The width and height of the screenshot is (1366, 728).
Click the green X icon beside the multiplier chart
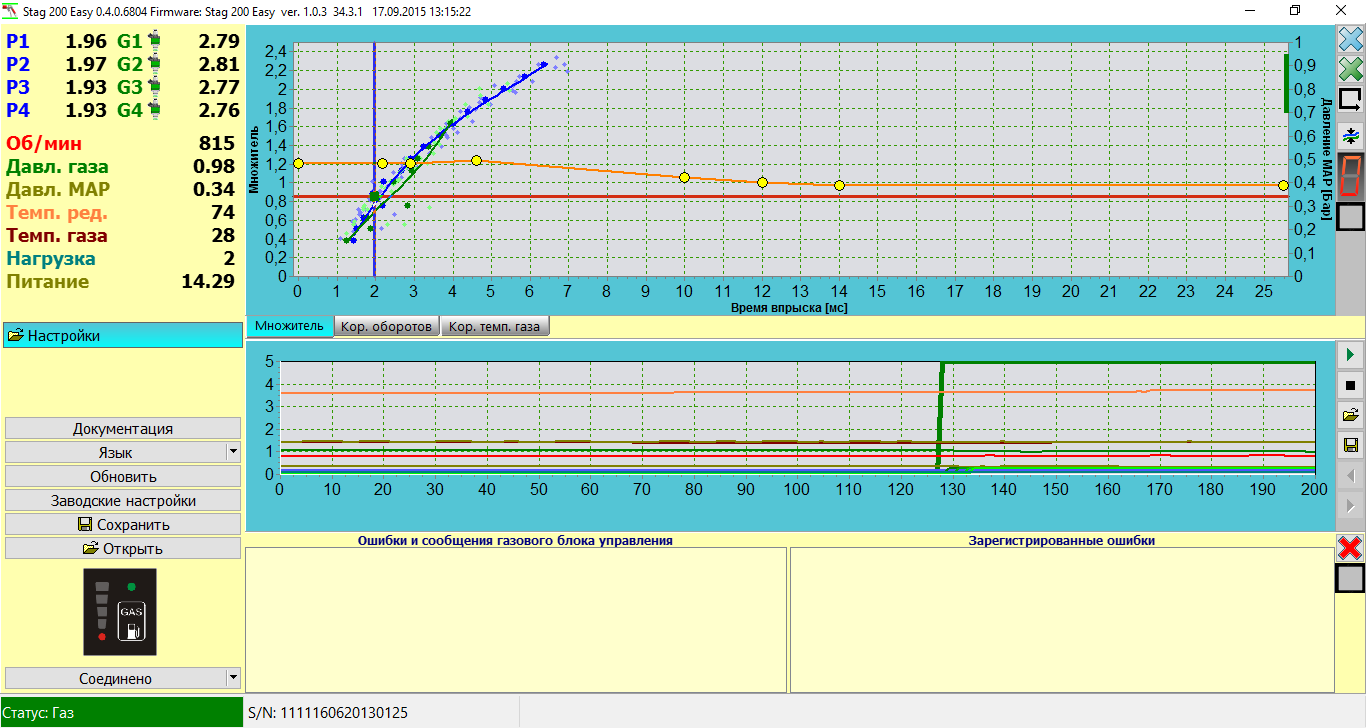[1350, 69]
